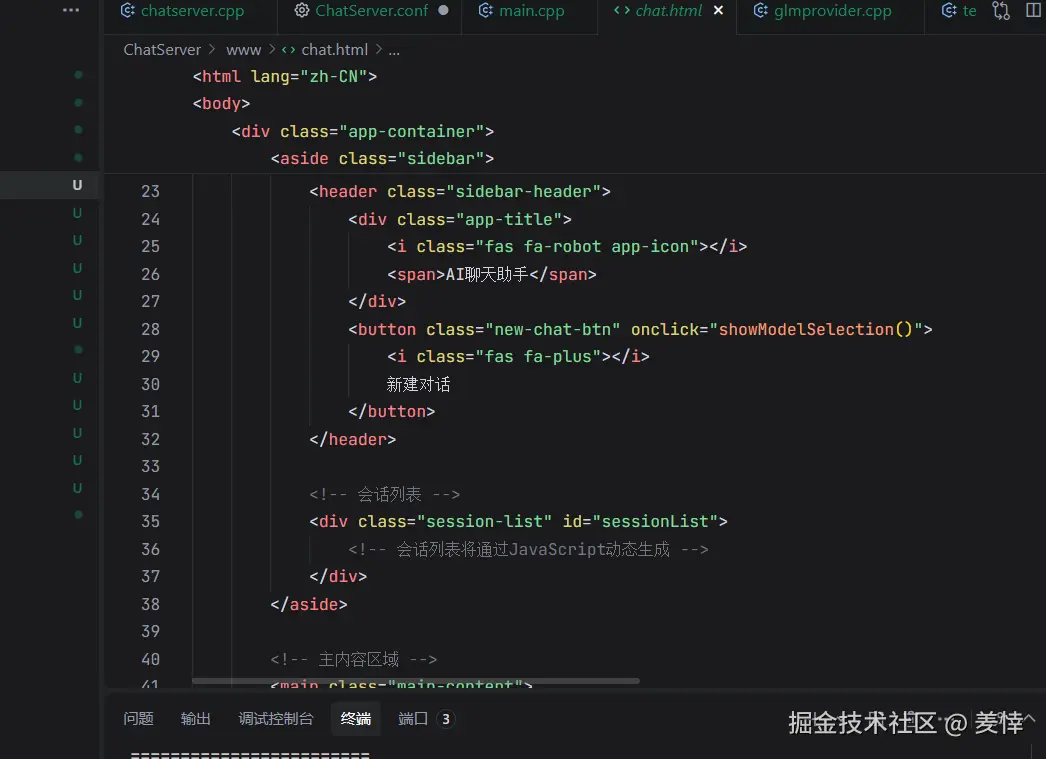1046x759 pixels.
Task: Collapse panel with the chevron-up icon
Action: [1029, 719]
